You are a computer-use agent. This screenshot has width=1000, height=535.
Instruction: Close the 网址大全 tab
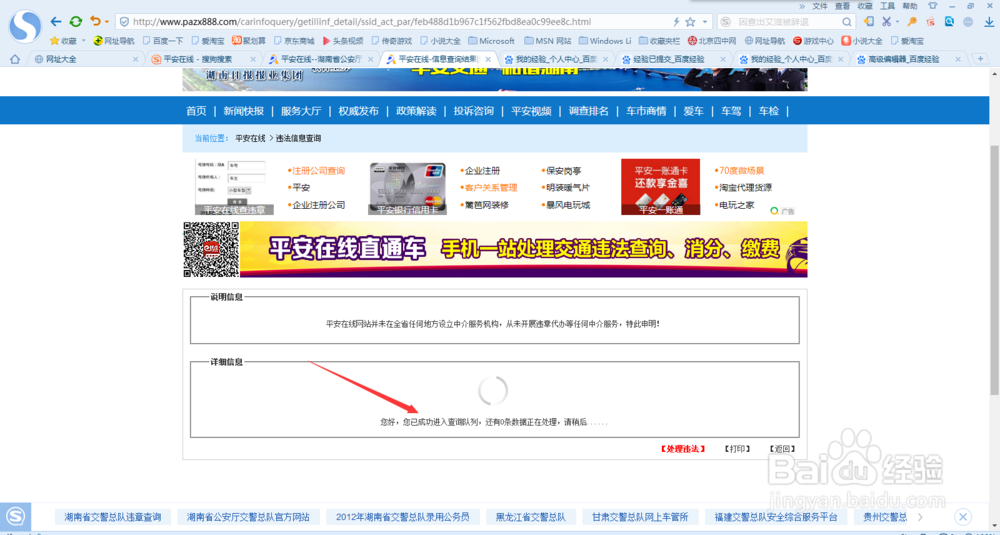[x=135, y=59]
